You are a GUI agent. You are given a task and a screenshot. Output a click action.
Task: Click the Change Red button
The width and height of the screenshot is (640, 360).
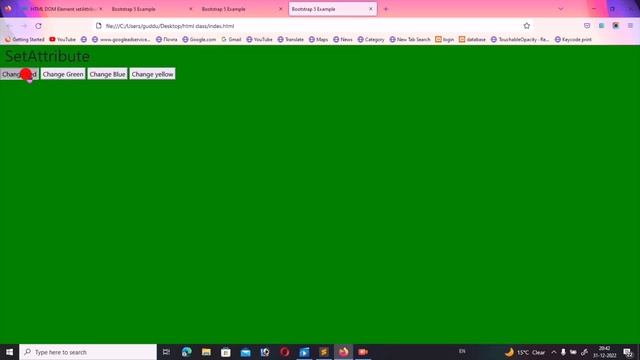point(19,74)
